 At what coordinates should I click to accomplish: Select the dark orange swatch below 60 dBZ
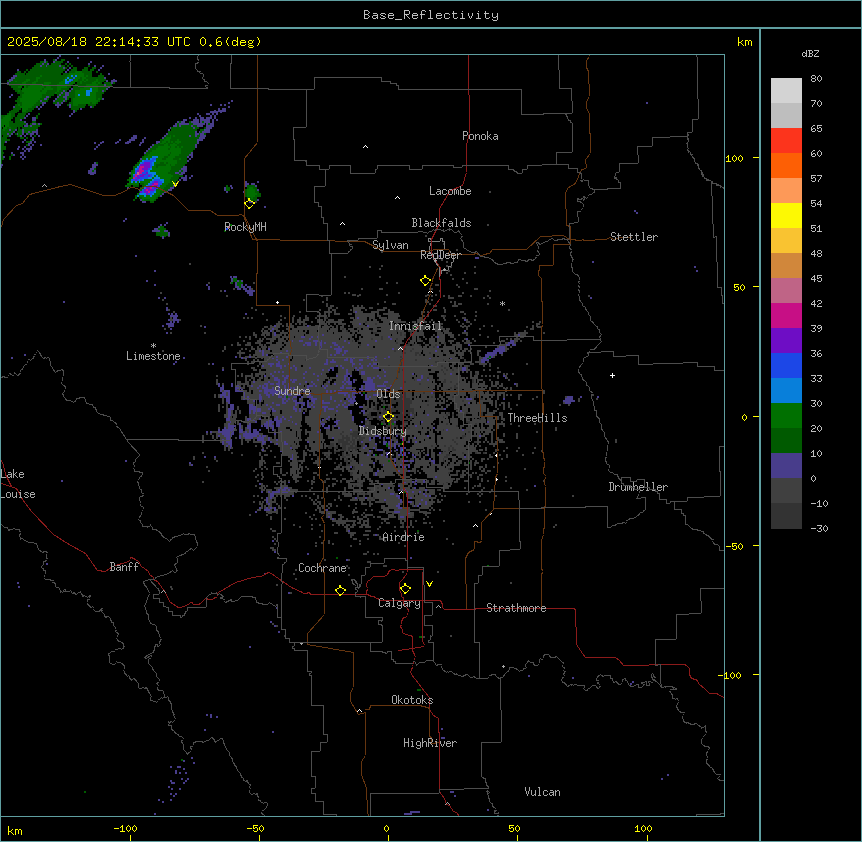tap(786, 165)
